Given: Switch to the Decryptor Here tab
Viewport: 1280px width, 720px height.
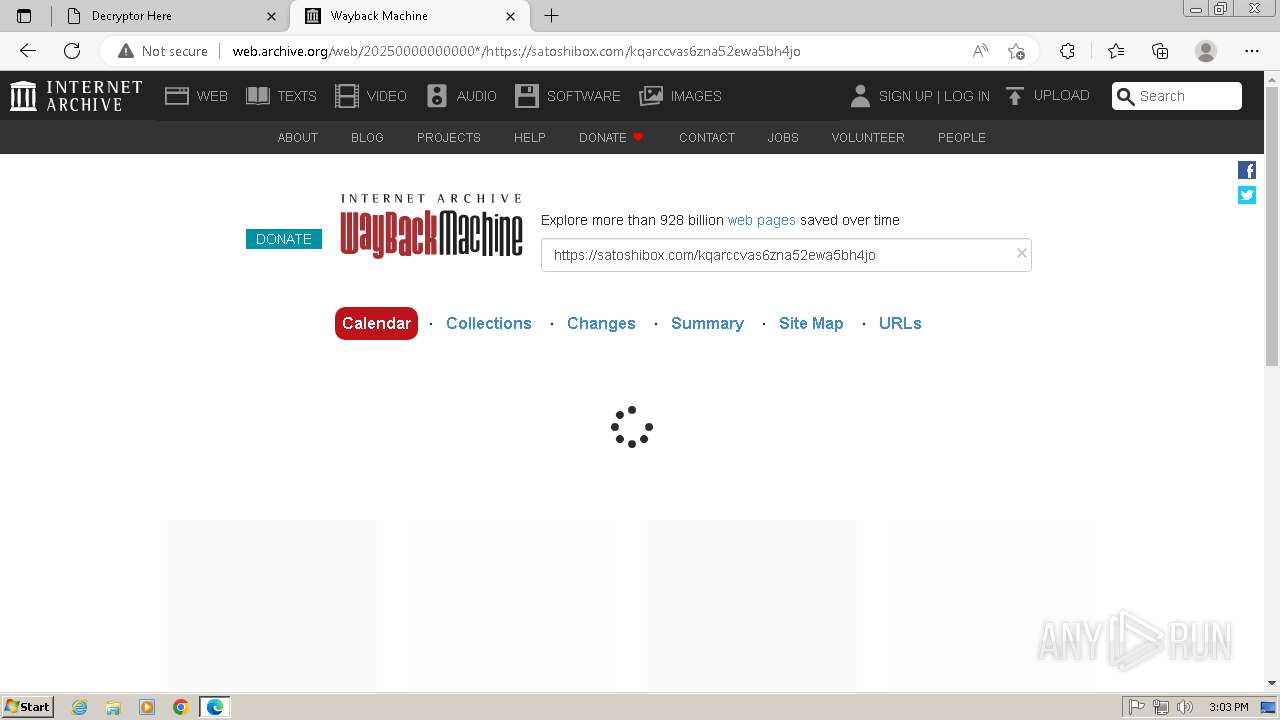Looking at the screenshot, I should 170,16.
